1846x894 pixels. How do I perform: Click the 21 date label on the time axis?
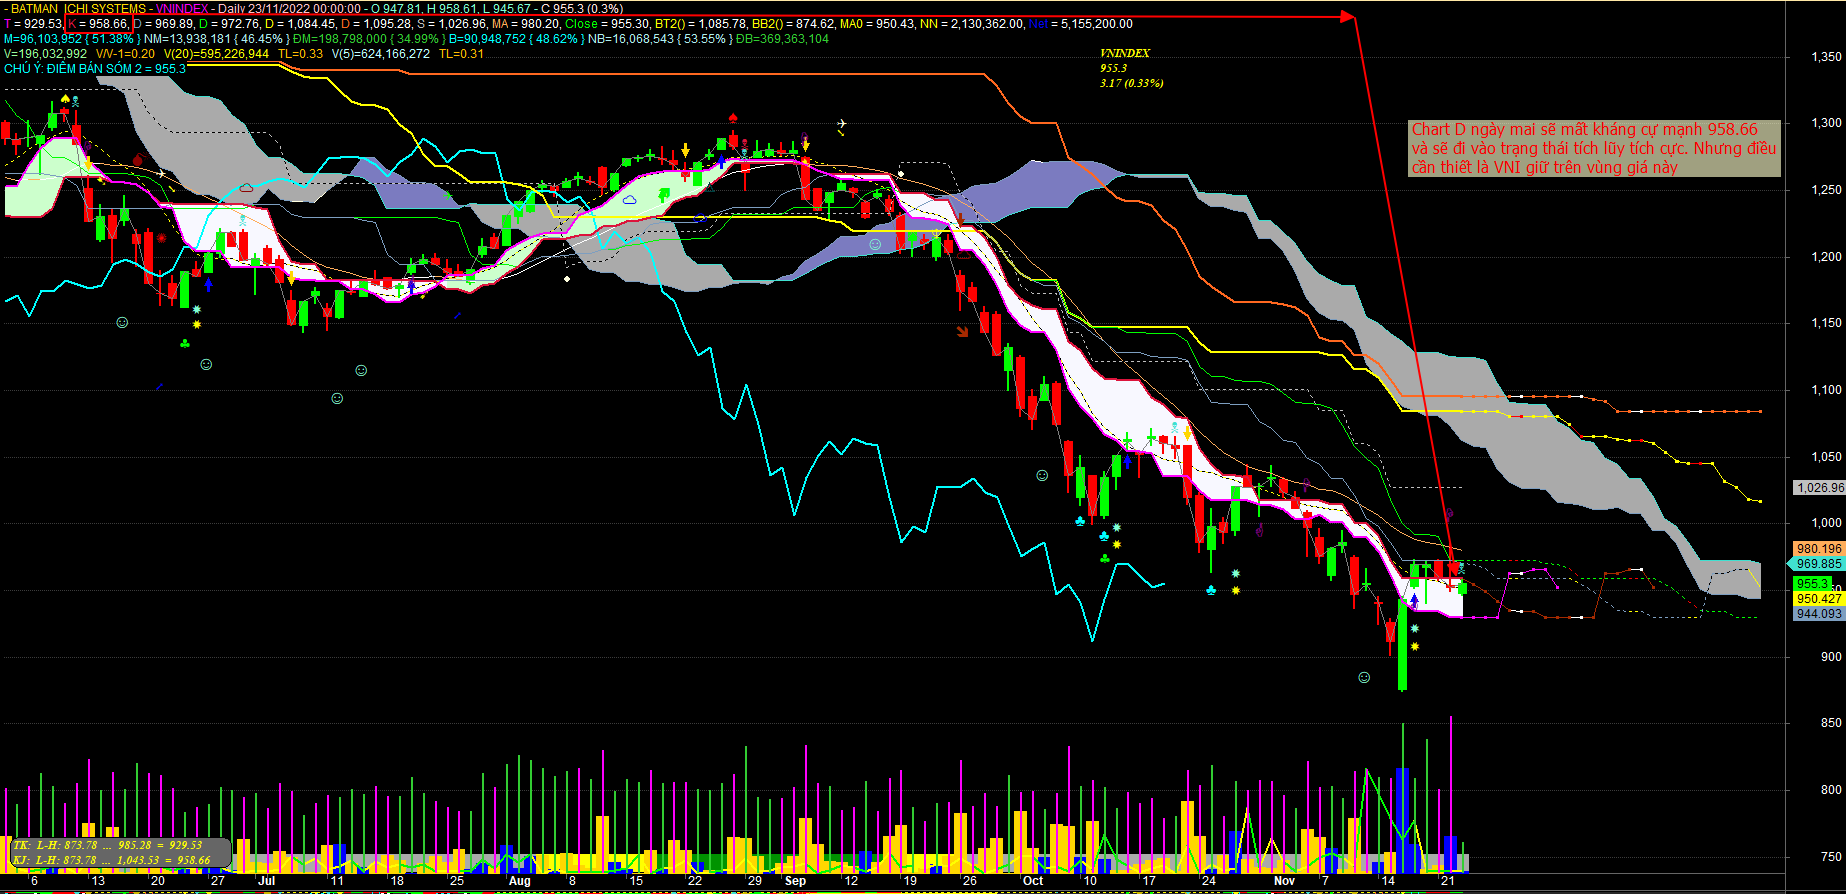tap(1447, 881)
